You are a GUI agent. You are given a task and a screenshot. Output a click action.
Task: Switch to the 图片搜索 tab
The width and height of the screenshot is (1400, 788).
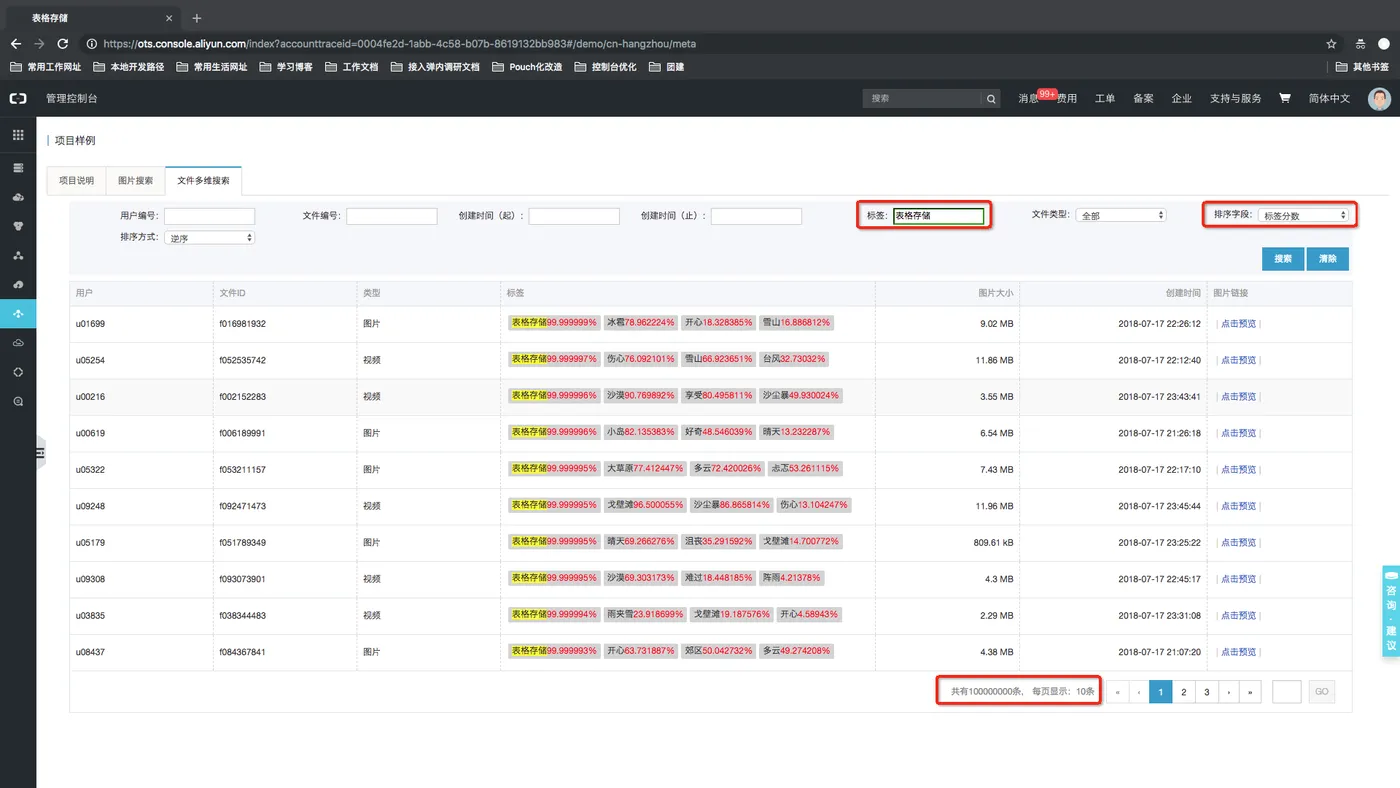pos(135,180)
